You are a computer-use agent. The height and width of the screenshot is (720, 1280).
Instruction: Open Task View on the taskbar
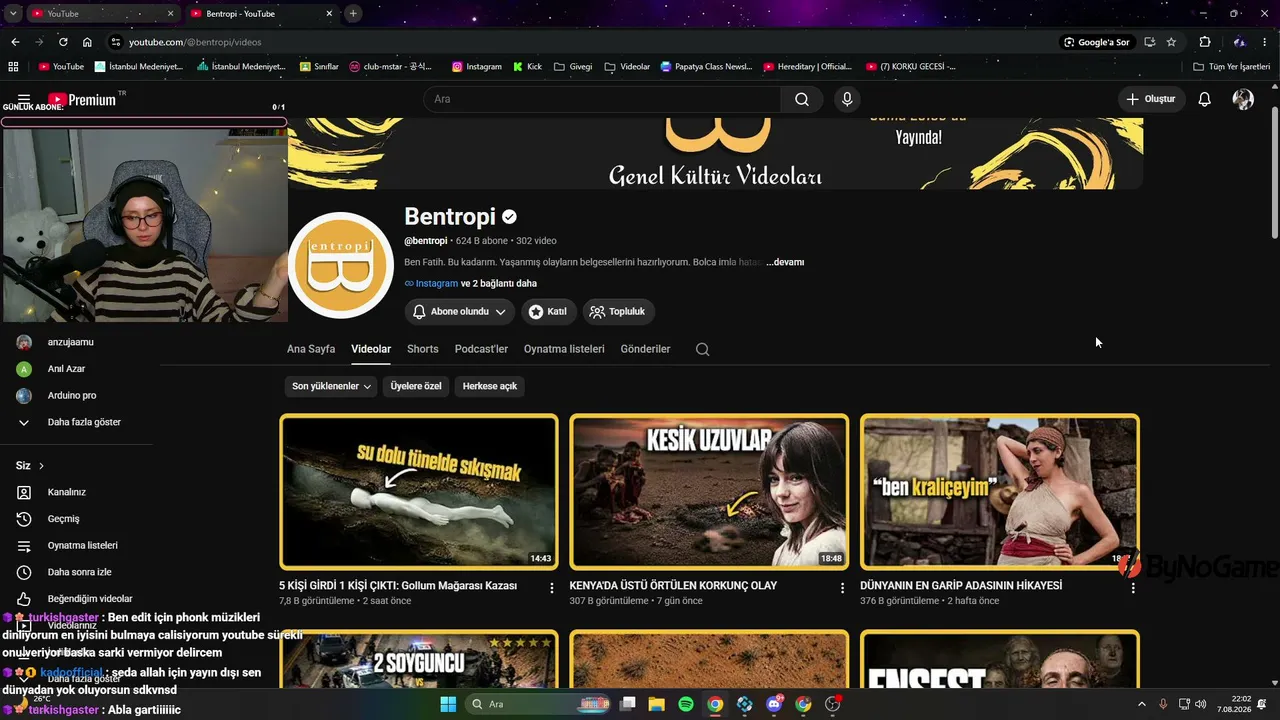[628, 704]
